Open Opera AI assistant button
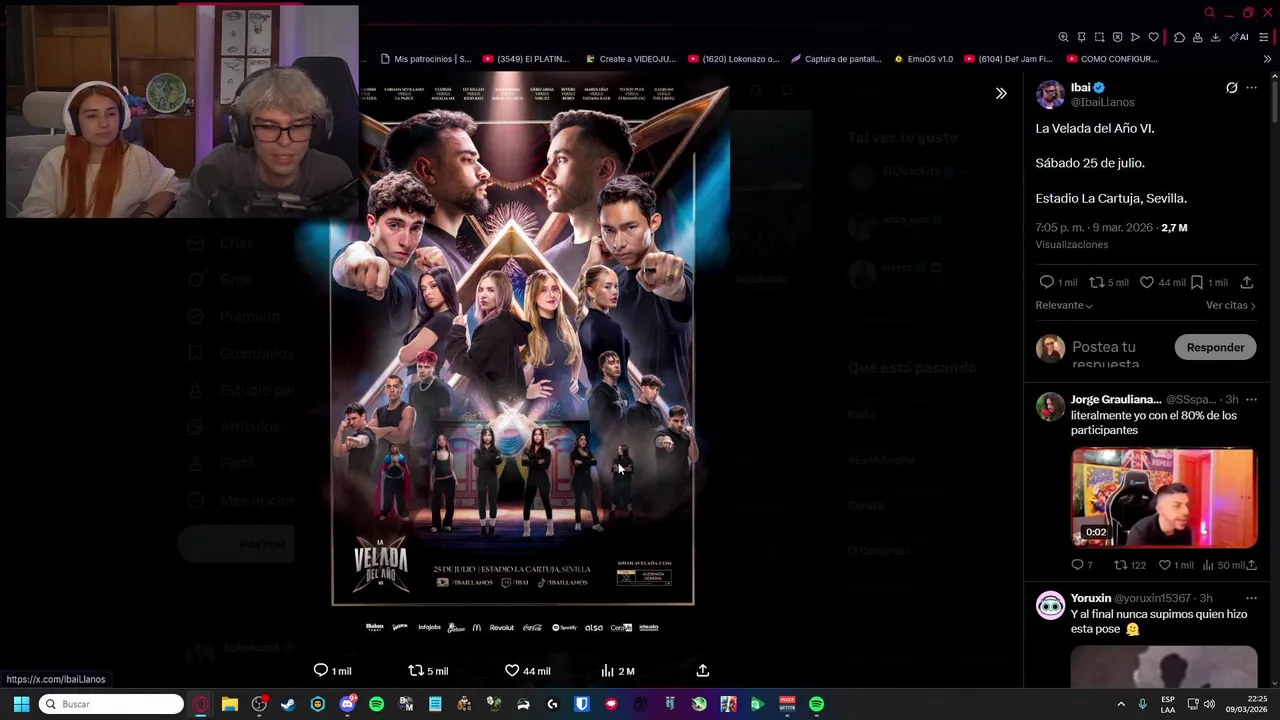The width and height of the screenshot is (1280, 720). (1239, 37)
